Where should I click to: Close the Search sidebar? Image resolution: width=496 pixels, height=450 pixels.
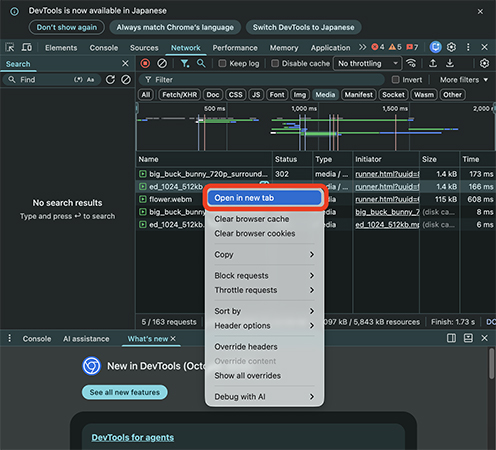click(x=125, y=63)
